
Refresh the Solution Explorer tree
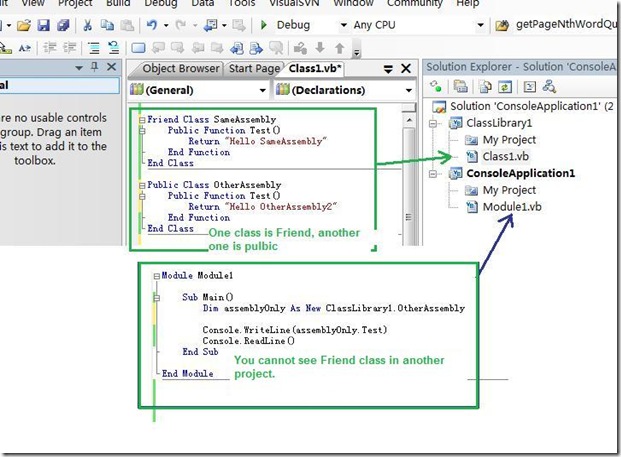[505, 86]
